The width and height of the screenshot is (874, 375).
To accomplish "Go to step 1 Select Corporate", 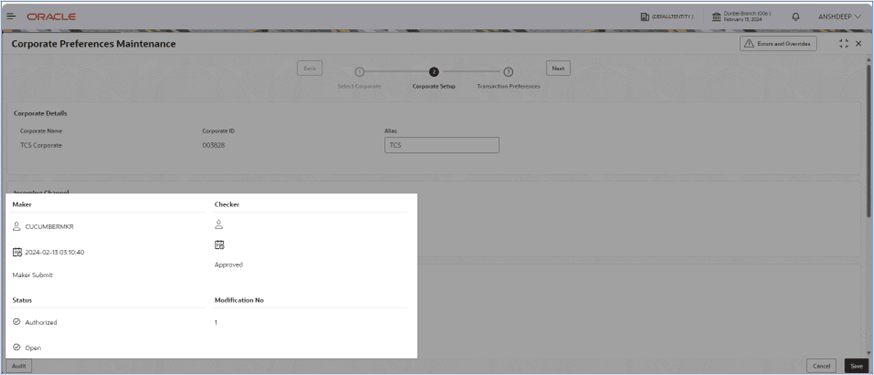I will tap(360, 72).
